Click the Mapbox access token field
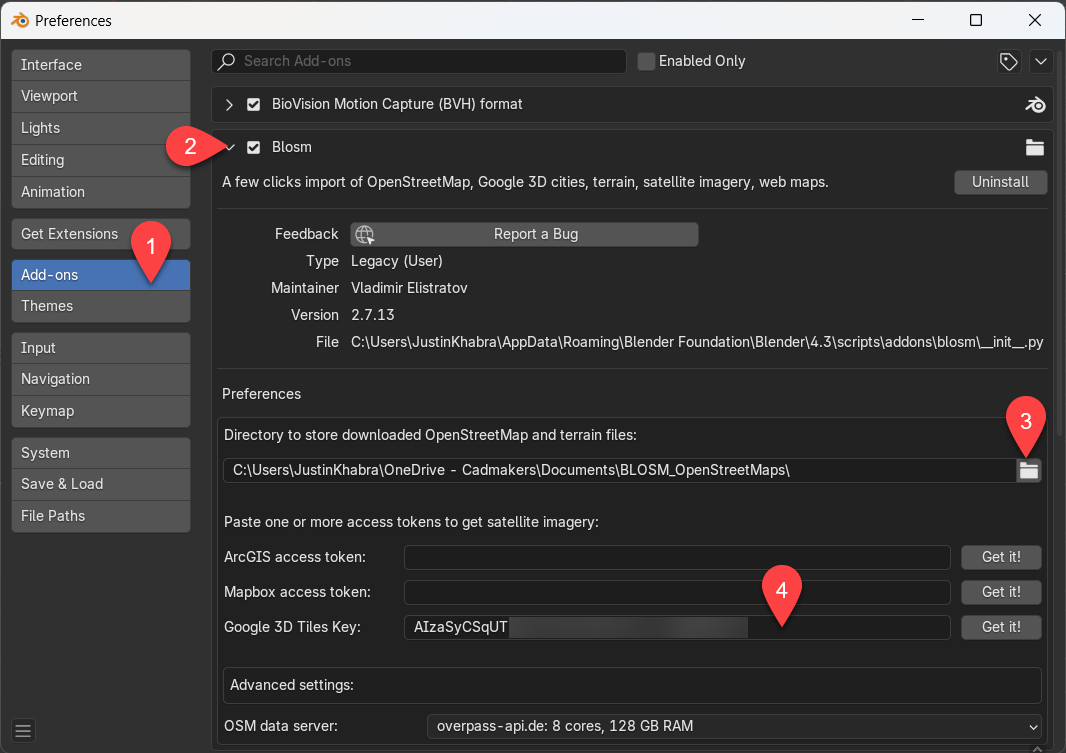Screen dimensions: 1066x753 677,592
